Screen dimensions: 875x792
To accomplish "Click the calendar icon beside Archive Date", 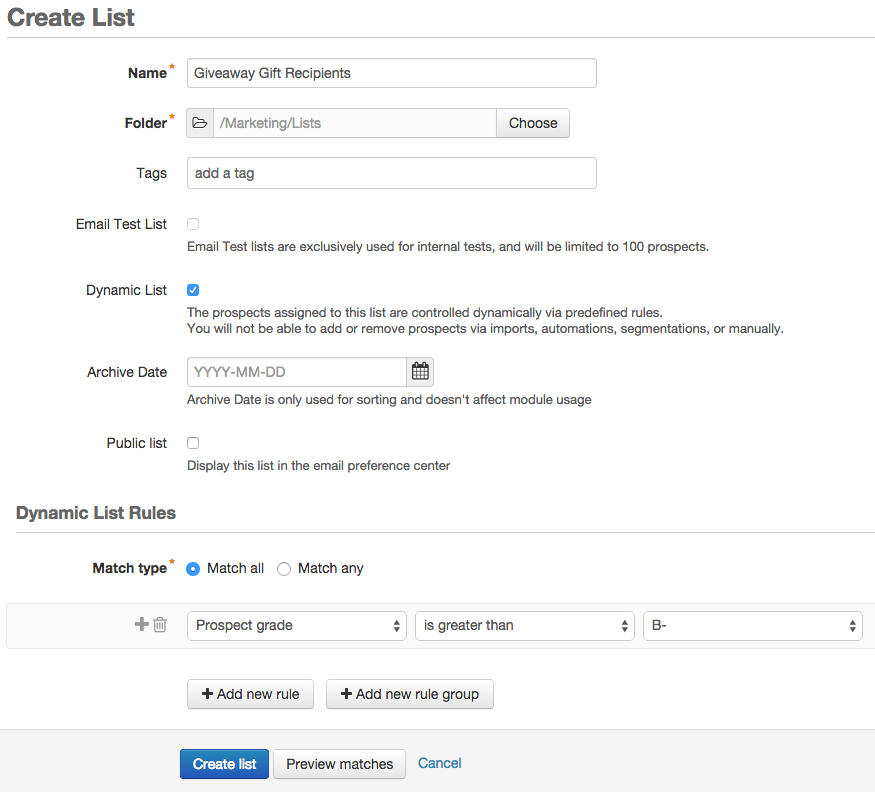I will click(x=420, y=372).
